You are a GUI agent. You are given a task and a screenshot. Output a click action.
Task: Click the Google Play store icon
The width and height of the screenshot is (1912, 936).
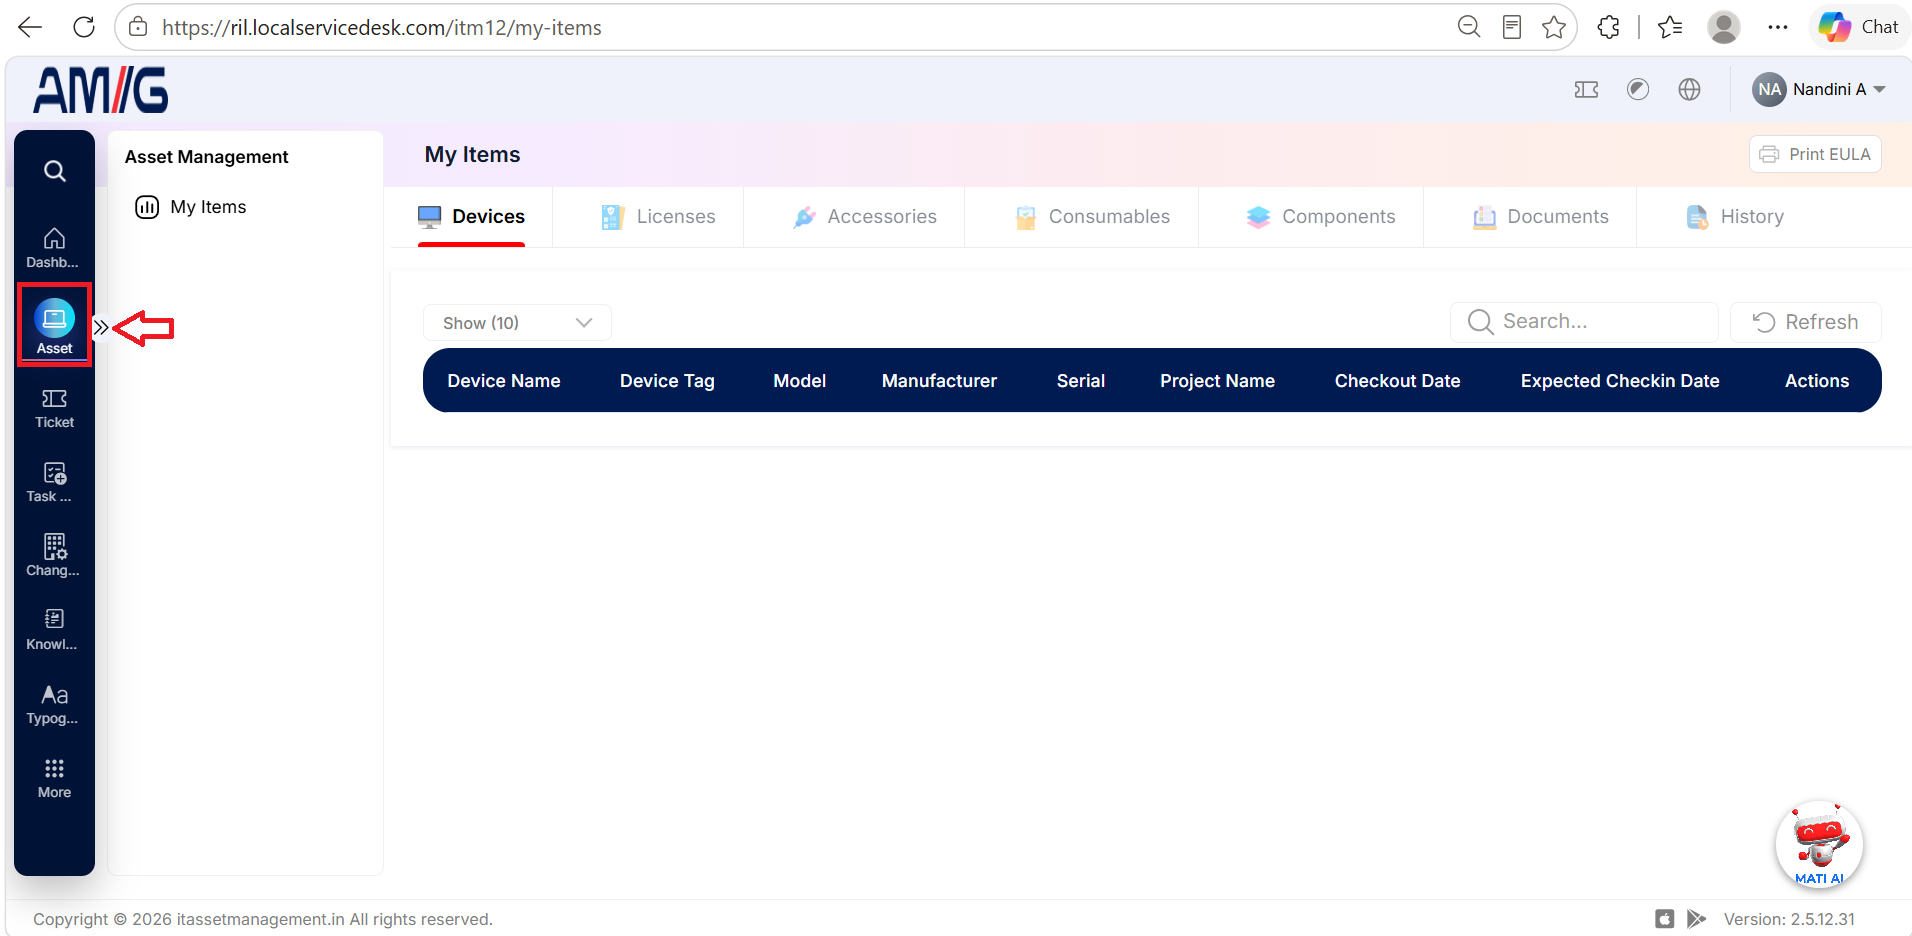click(x=1697, y=919)
